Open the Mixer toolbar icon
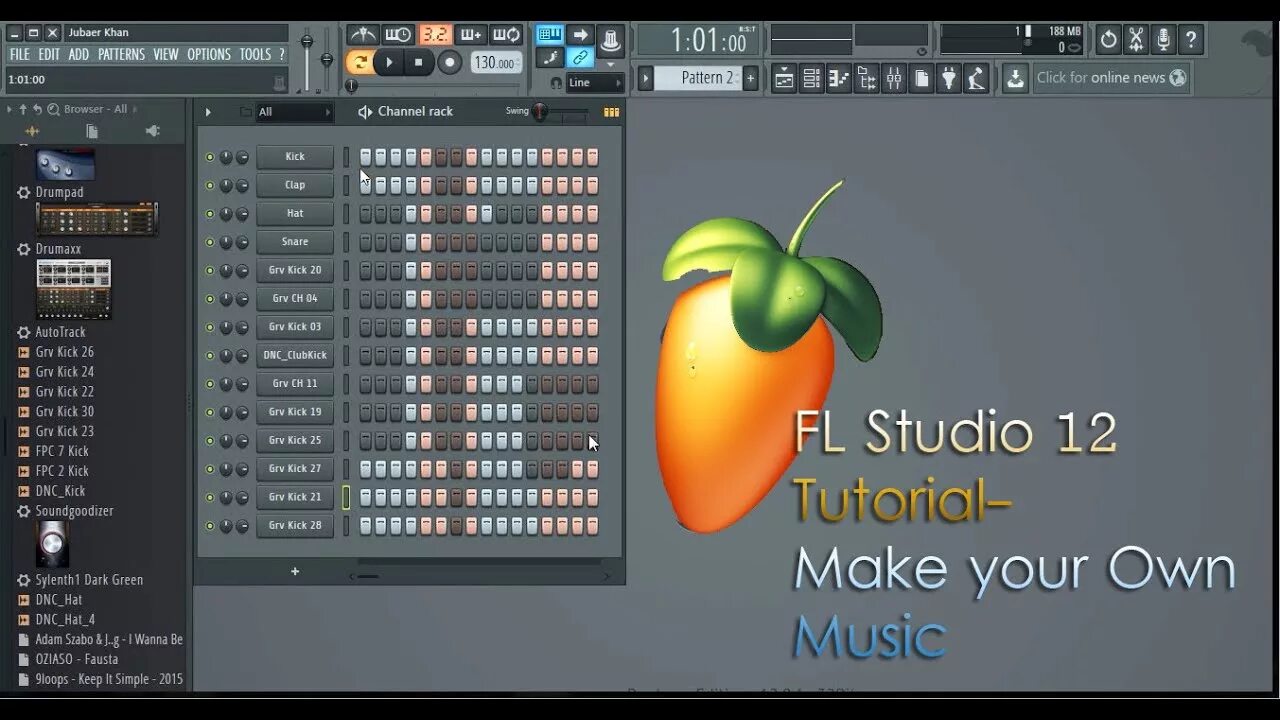 [894, 78]
